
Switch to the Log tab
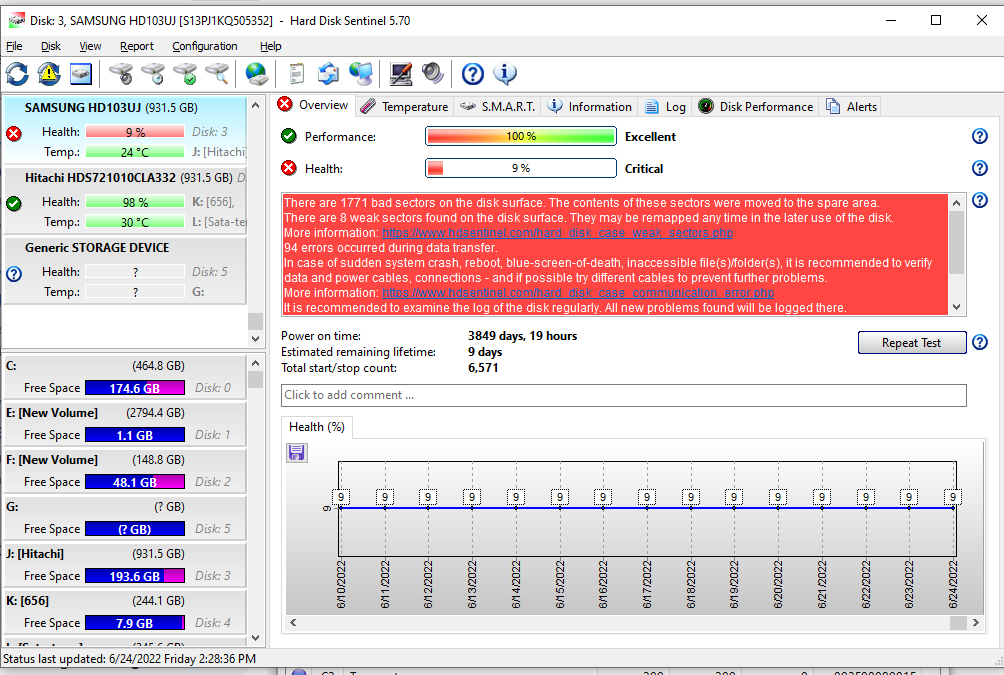coord(665,106)
